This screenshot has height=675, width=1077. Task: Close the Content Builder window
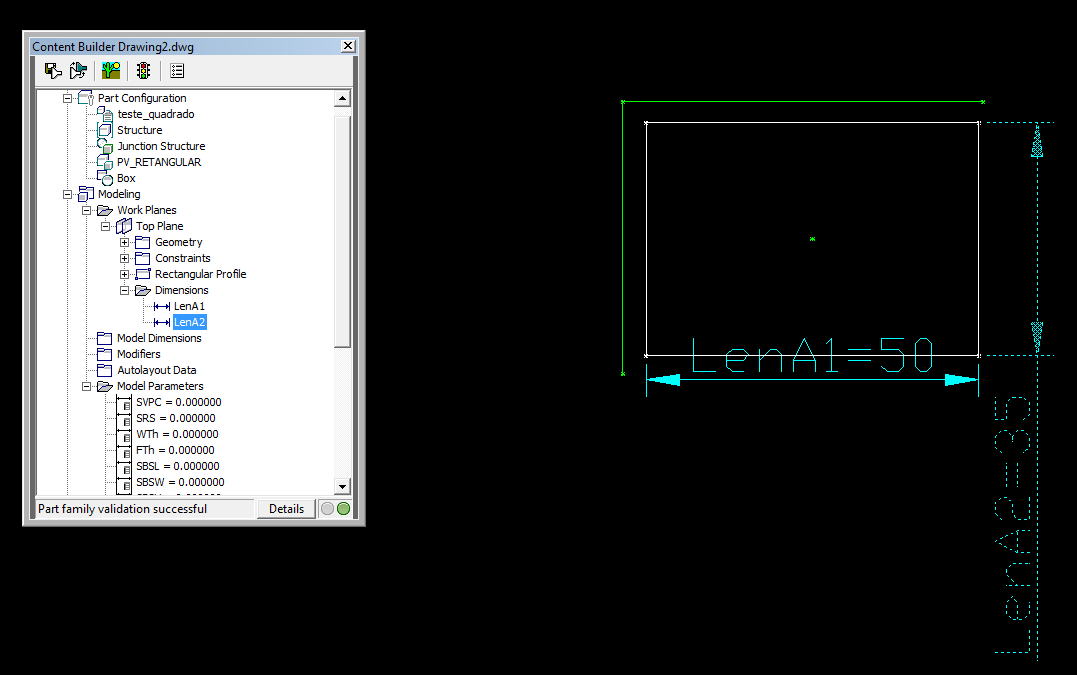point(348,46)
